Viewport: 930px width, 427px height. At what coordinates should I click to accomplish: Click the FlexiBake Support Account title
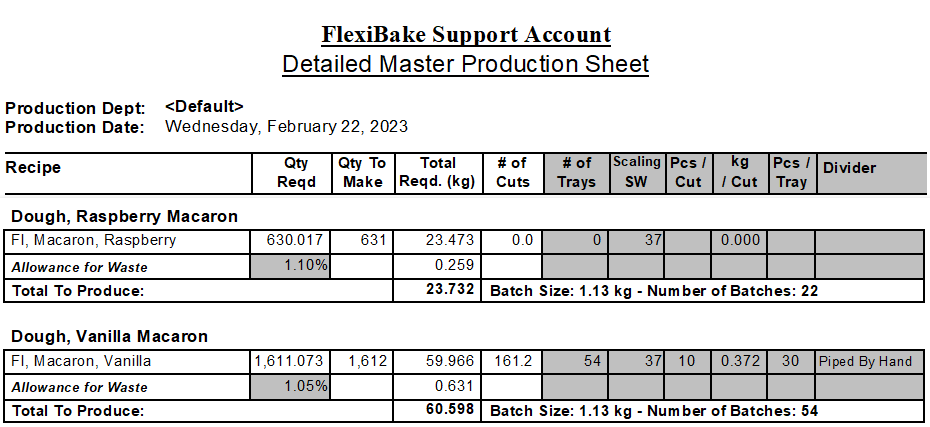tap(466, 34)
